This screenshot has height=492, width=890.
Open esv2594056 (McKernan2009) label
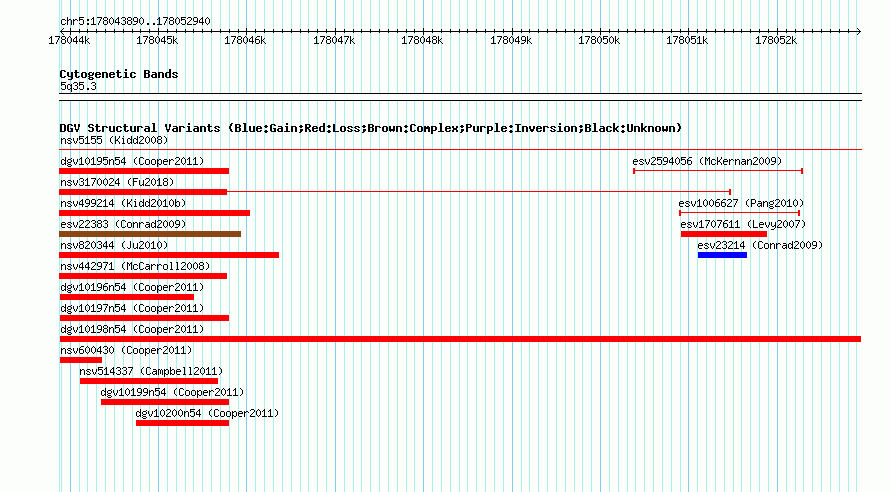[x=707, y=161]
